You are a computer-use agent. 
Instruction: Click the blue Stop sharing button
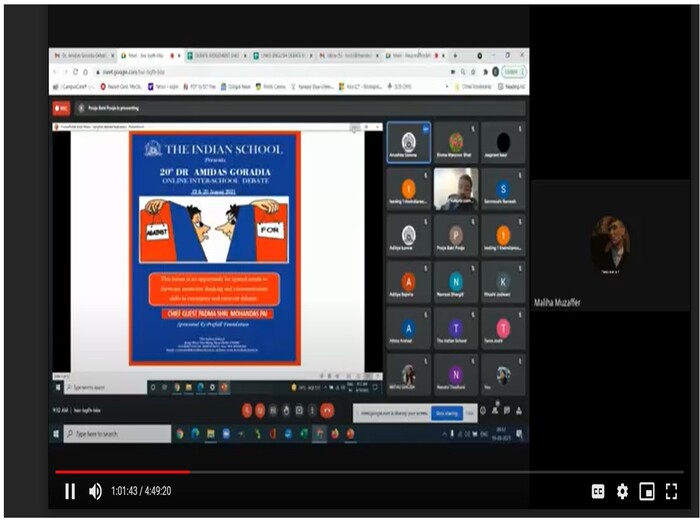447,413
